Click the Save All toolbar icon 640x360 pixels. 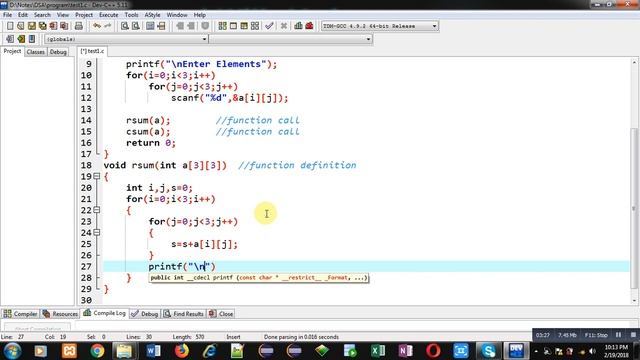point(42,26)
